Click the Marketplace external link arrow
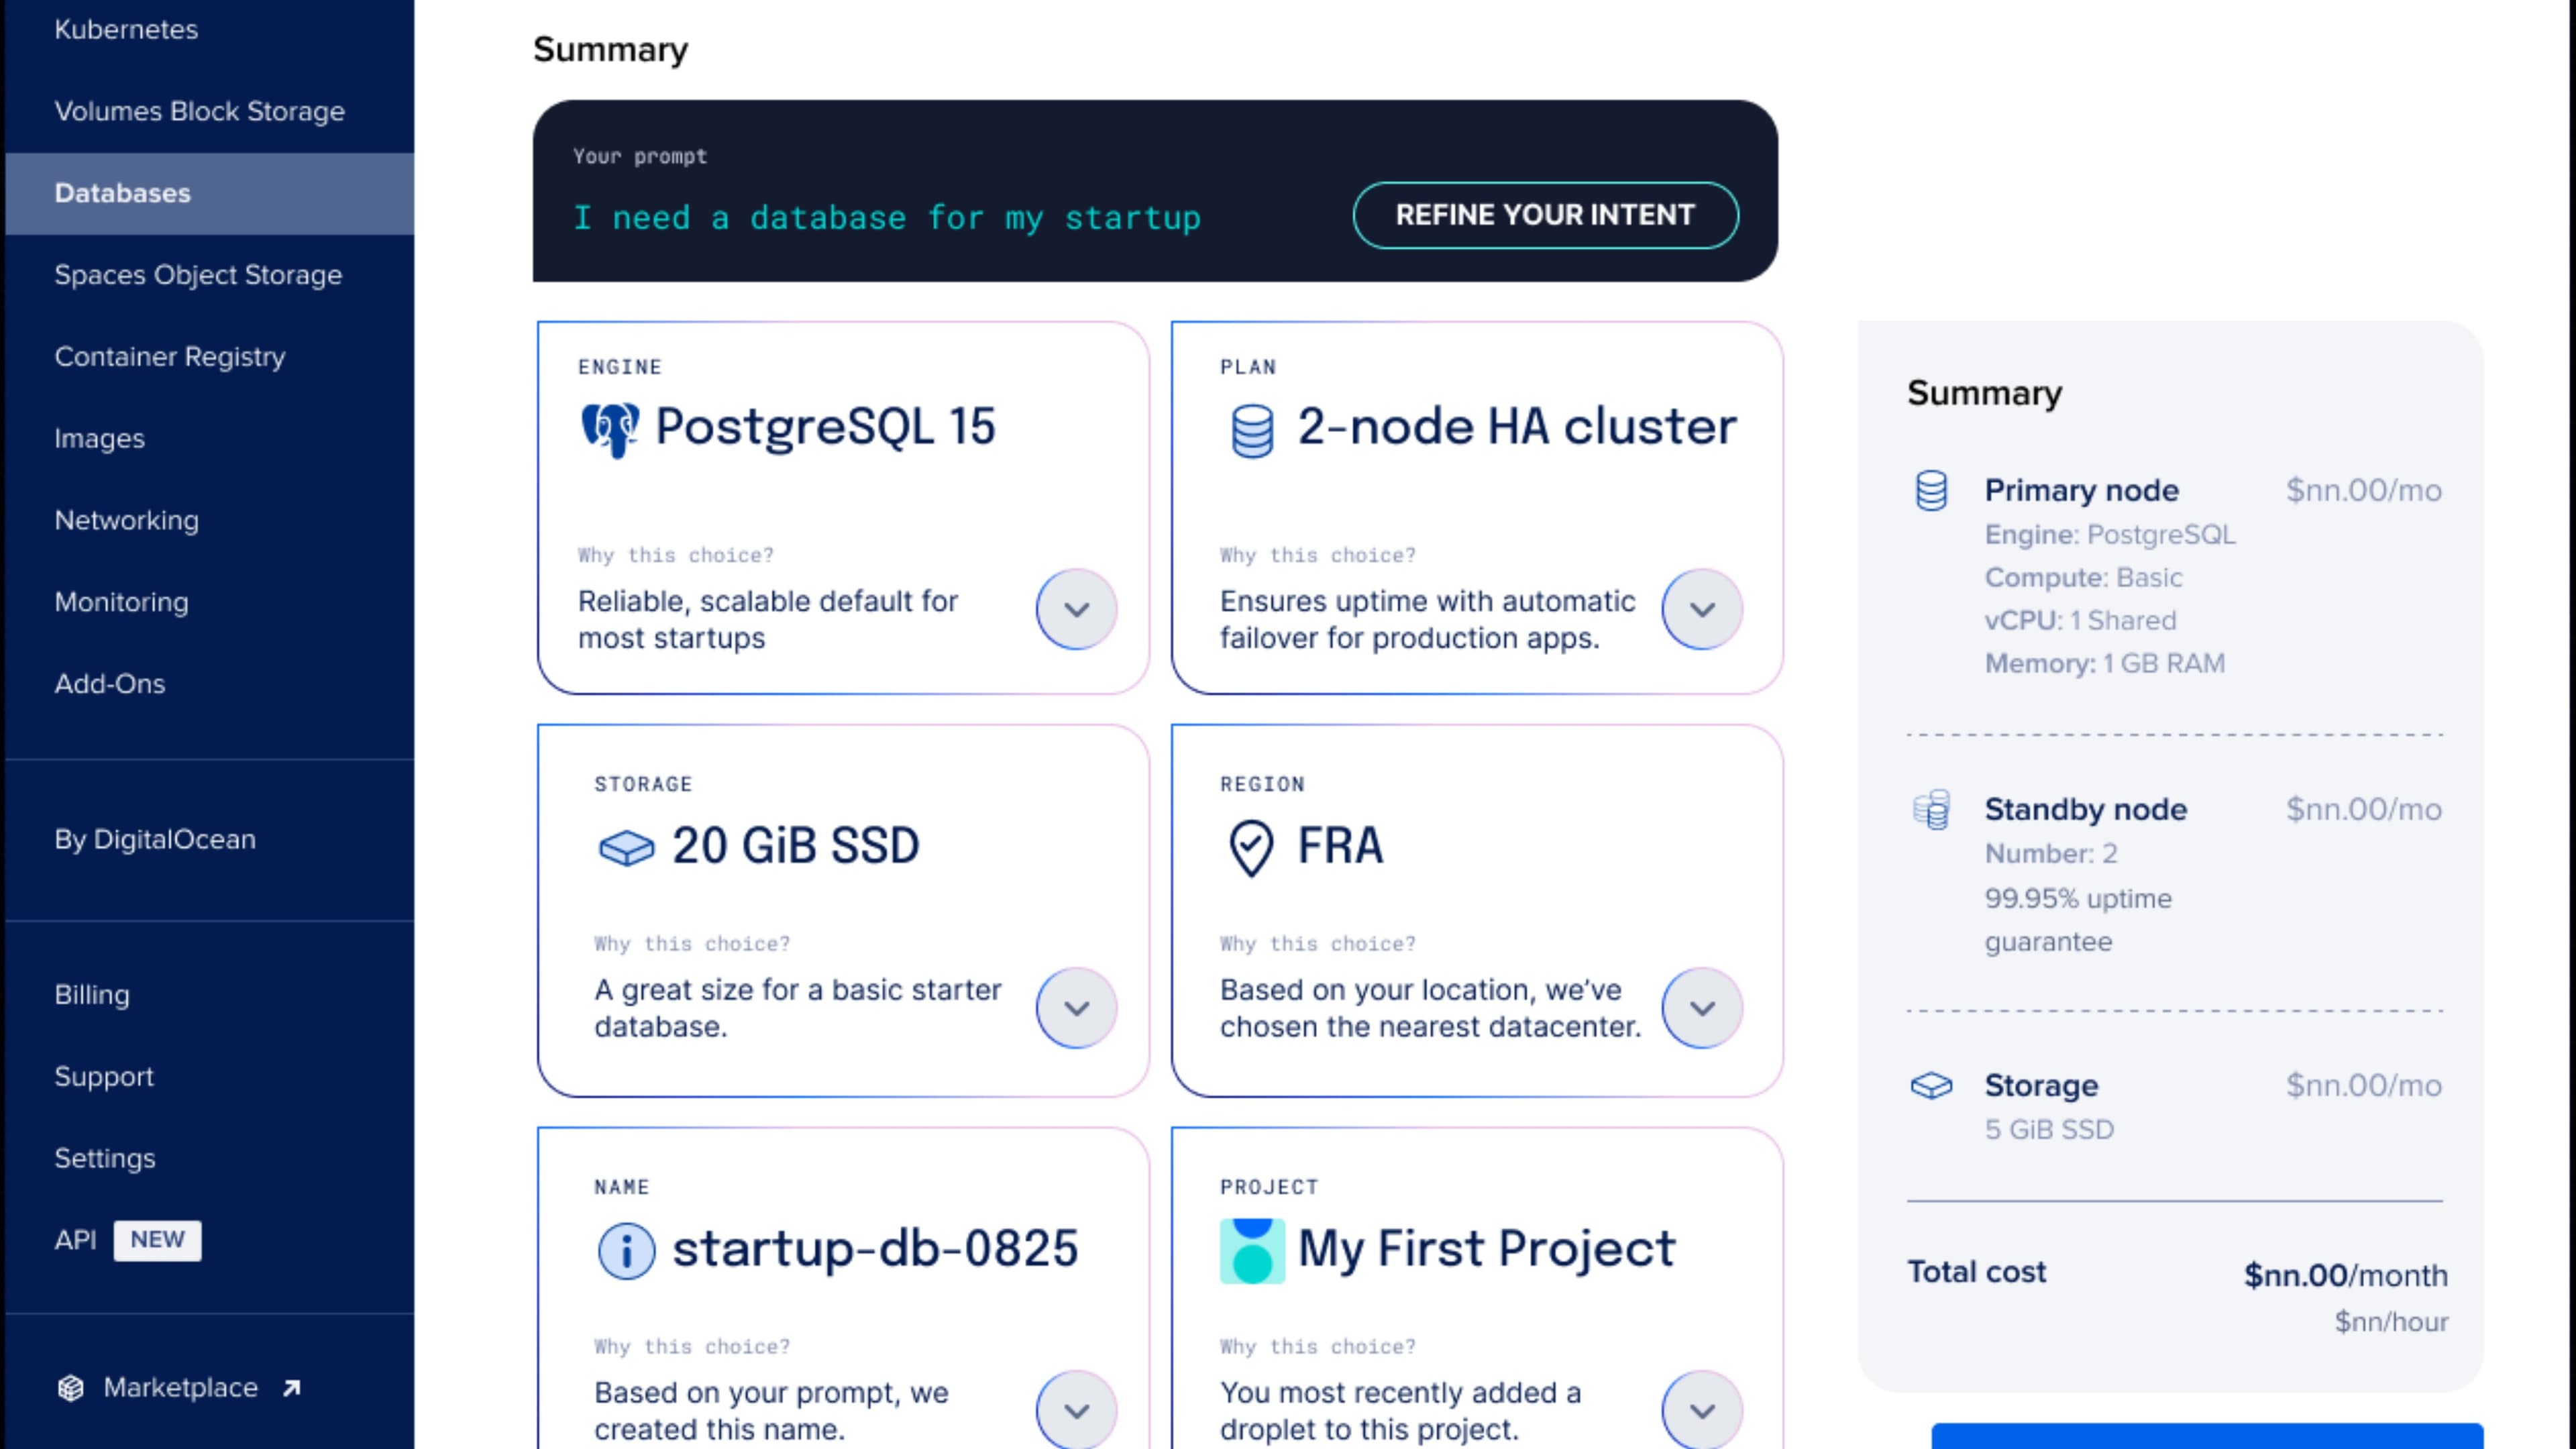The height and width of the screenshot is (1449, 2576). coord(291,1388)
